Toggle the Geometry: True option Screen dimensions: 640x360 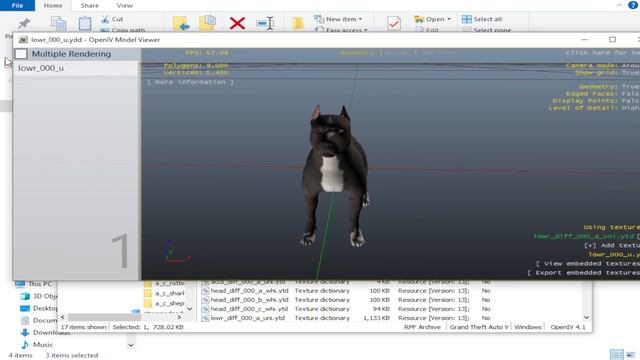tap(609, 87)
